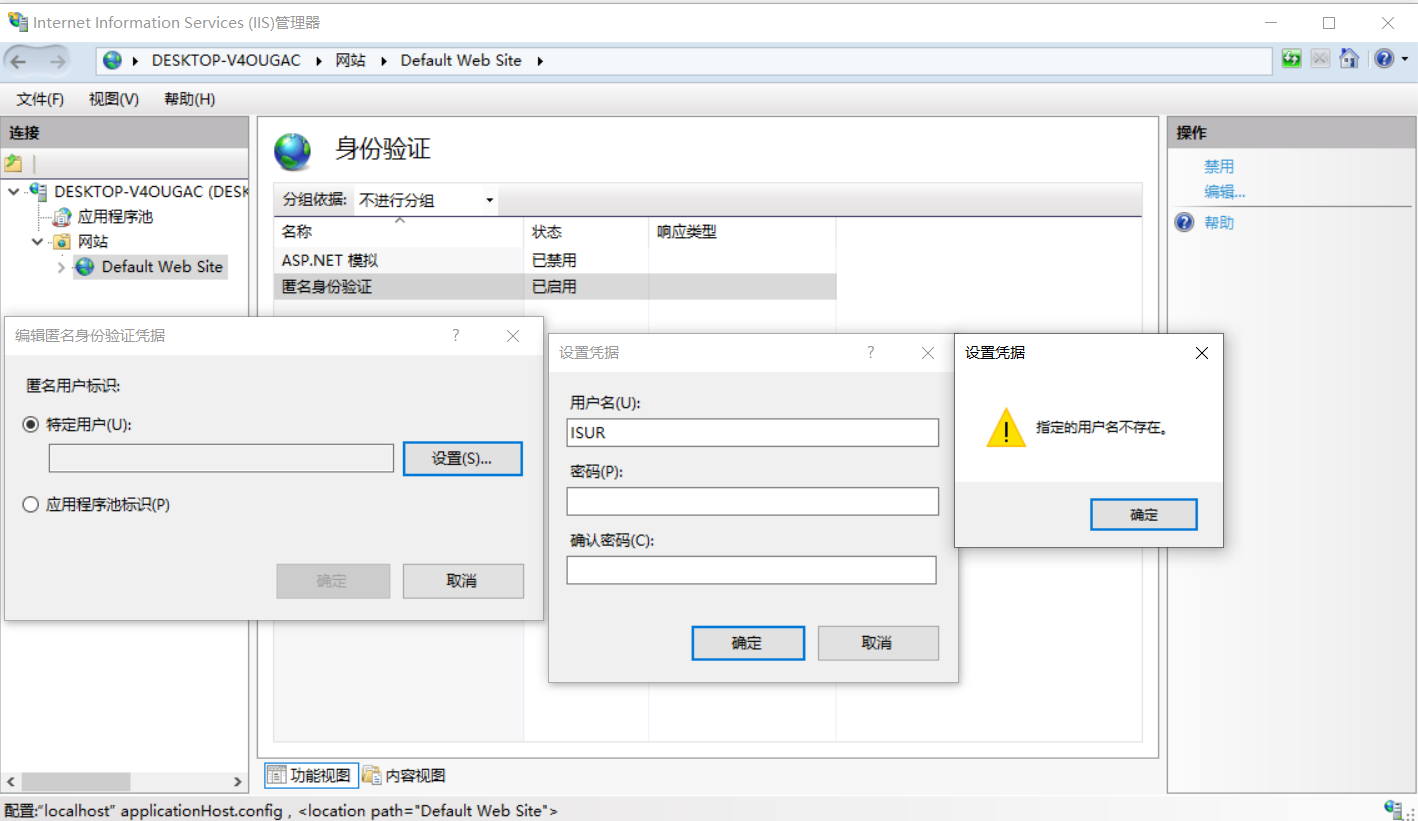Select 应用程序池 in the tree
This screenshot has width=1418, height=821.
coord(115,216)
